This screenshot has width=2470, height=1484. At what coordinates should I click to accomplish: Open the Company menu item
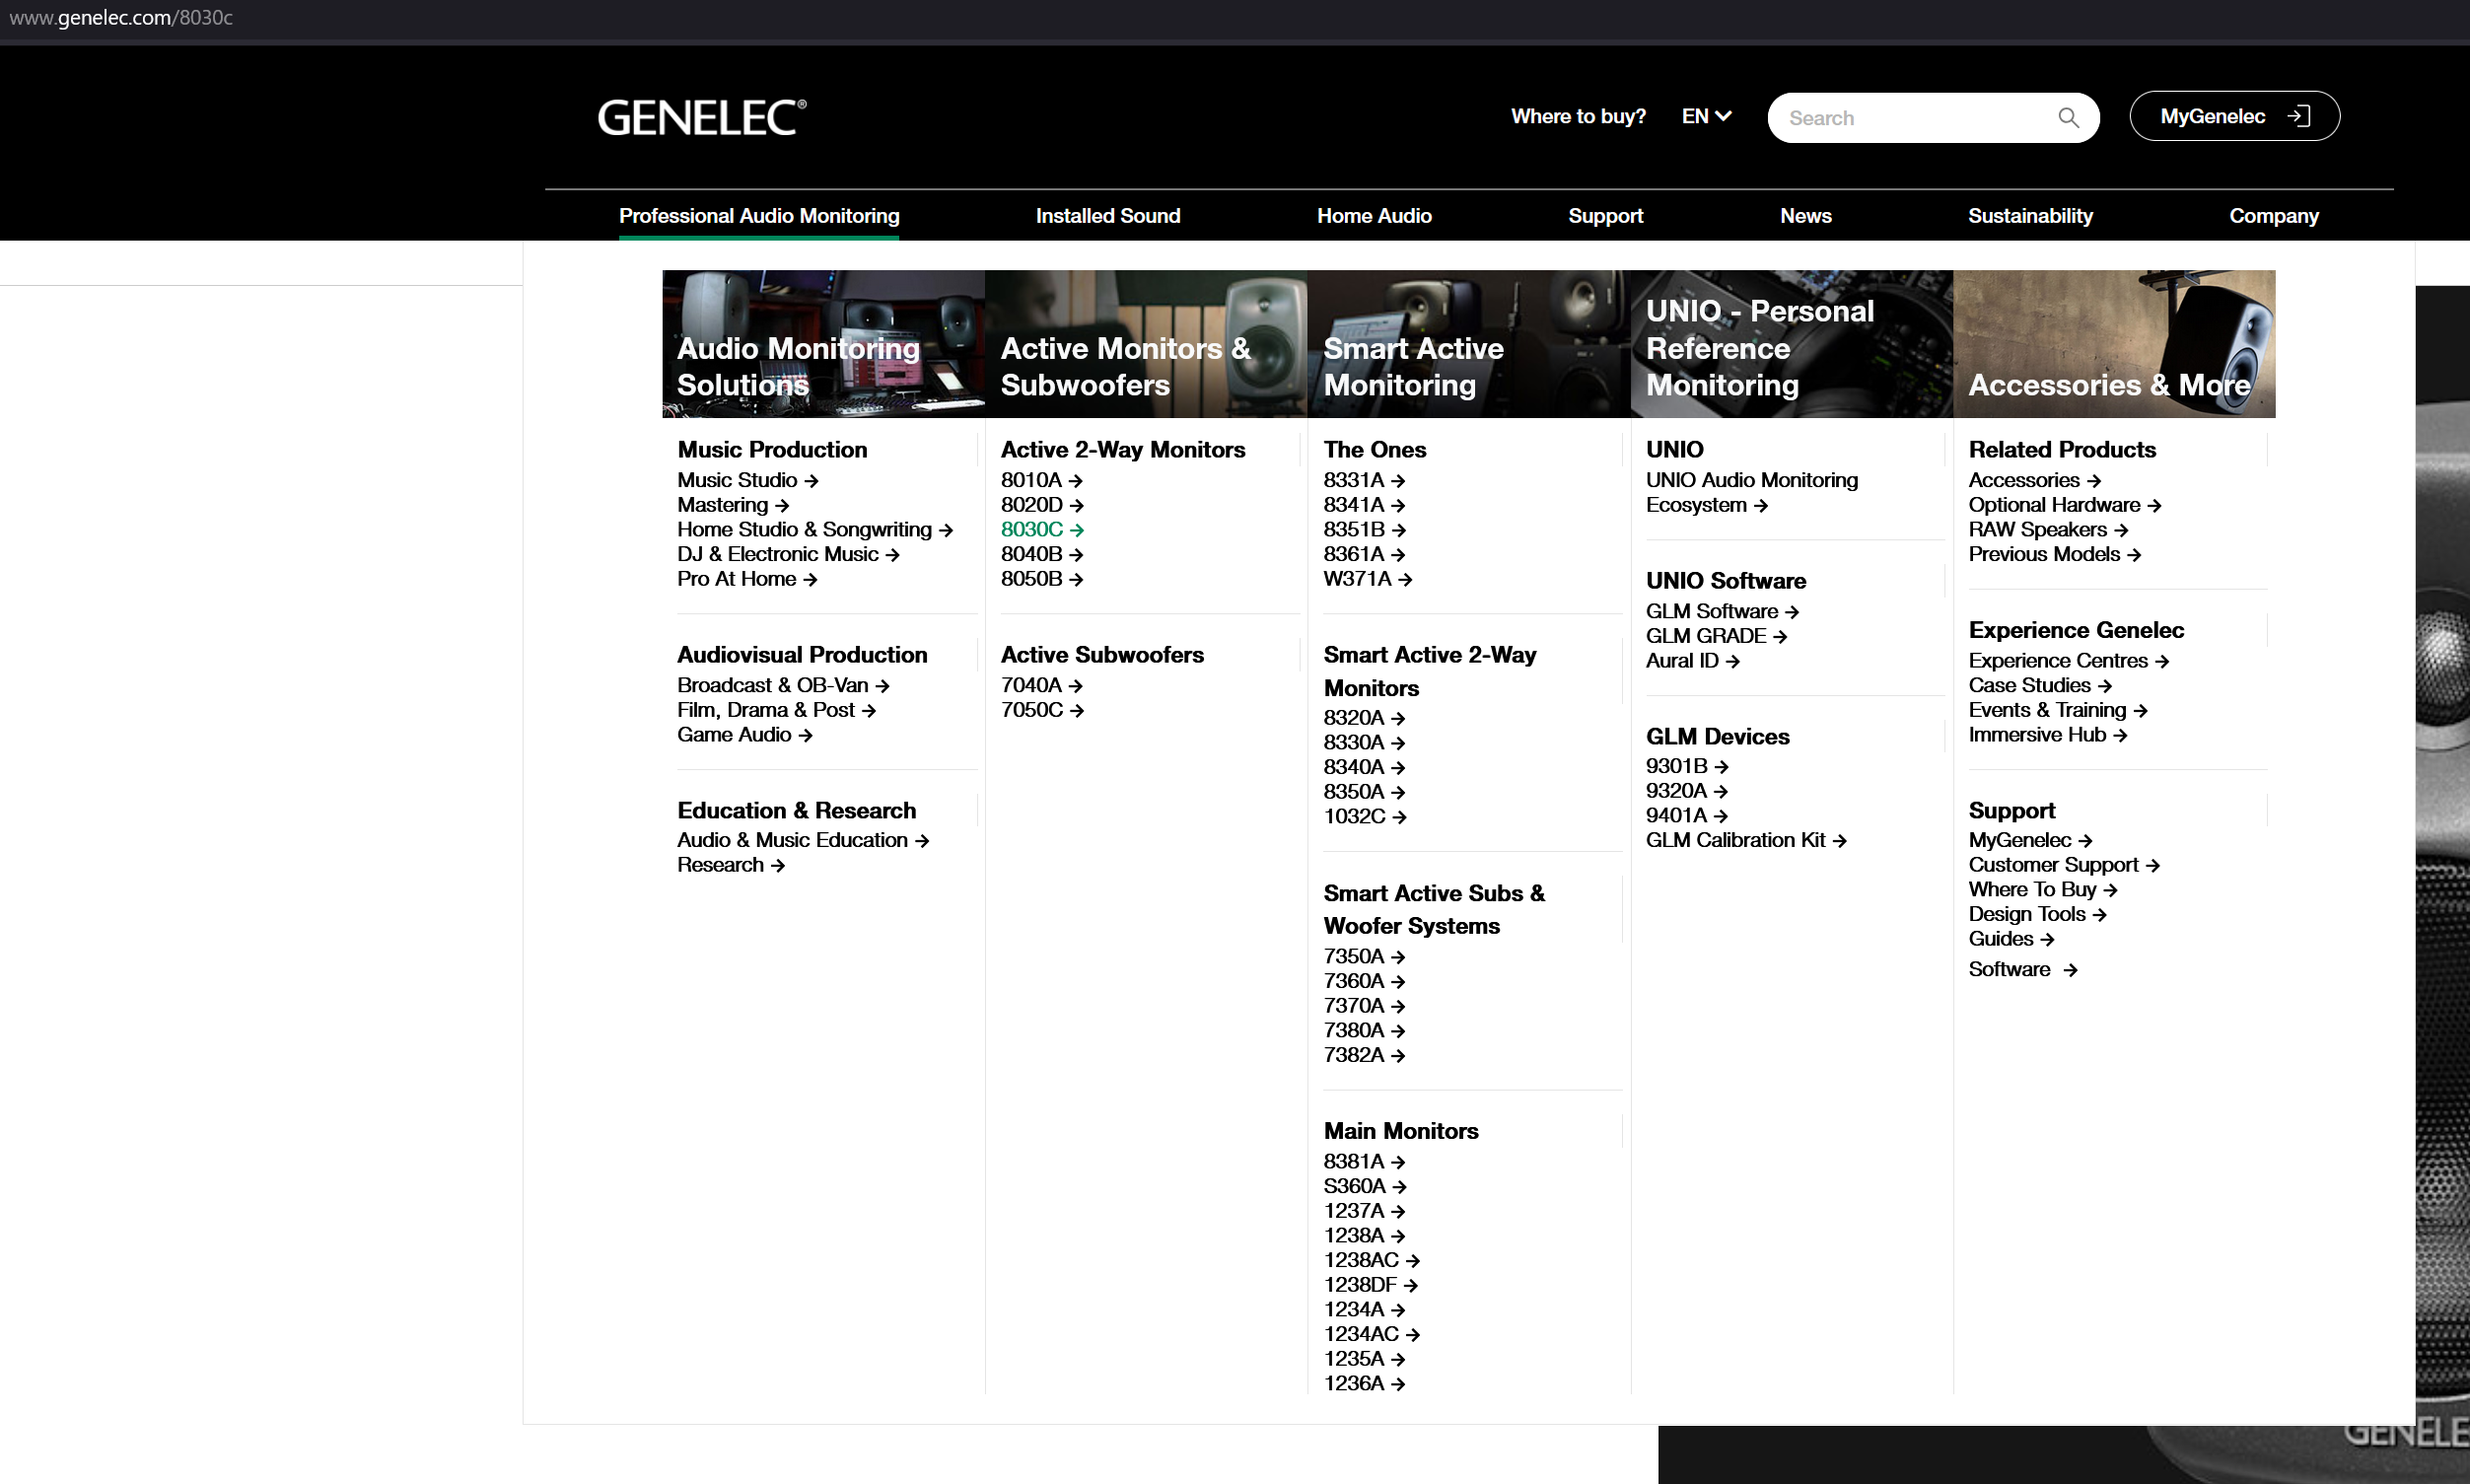click(2273, 216)
